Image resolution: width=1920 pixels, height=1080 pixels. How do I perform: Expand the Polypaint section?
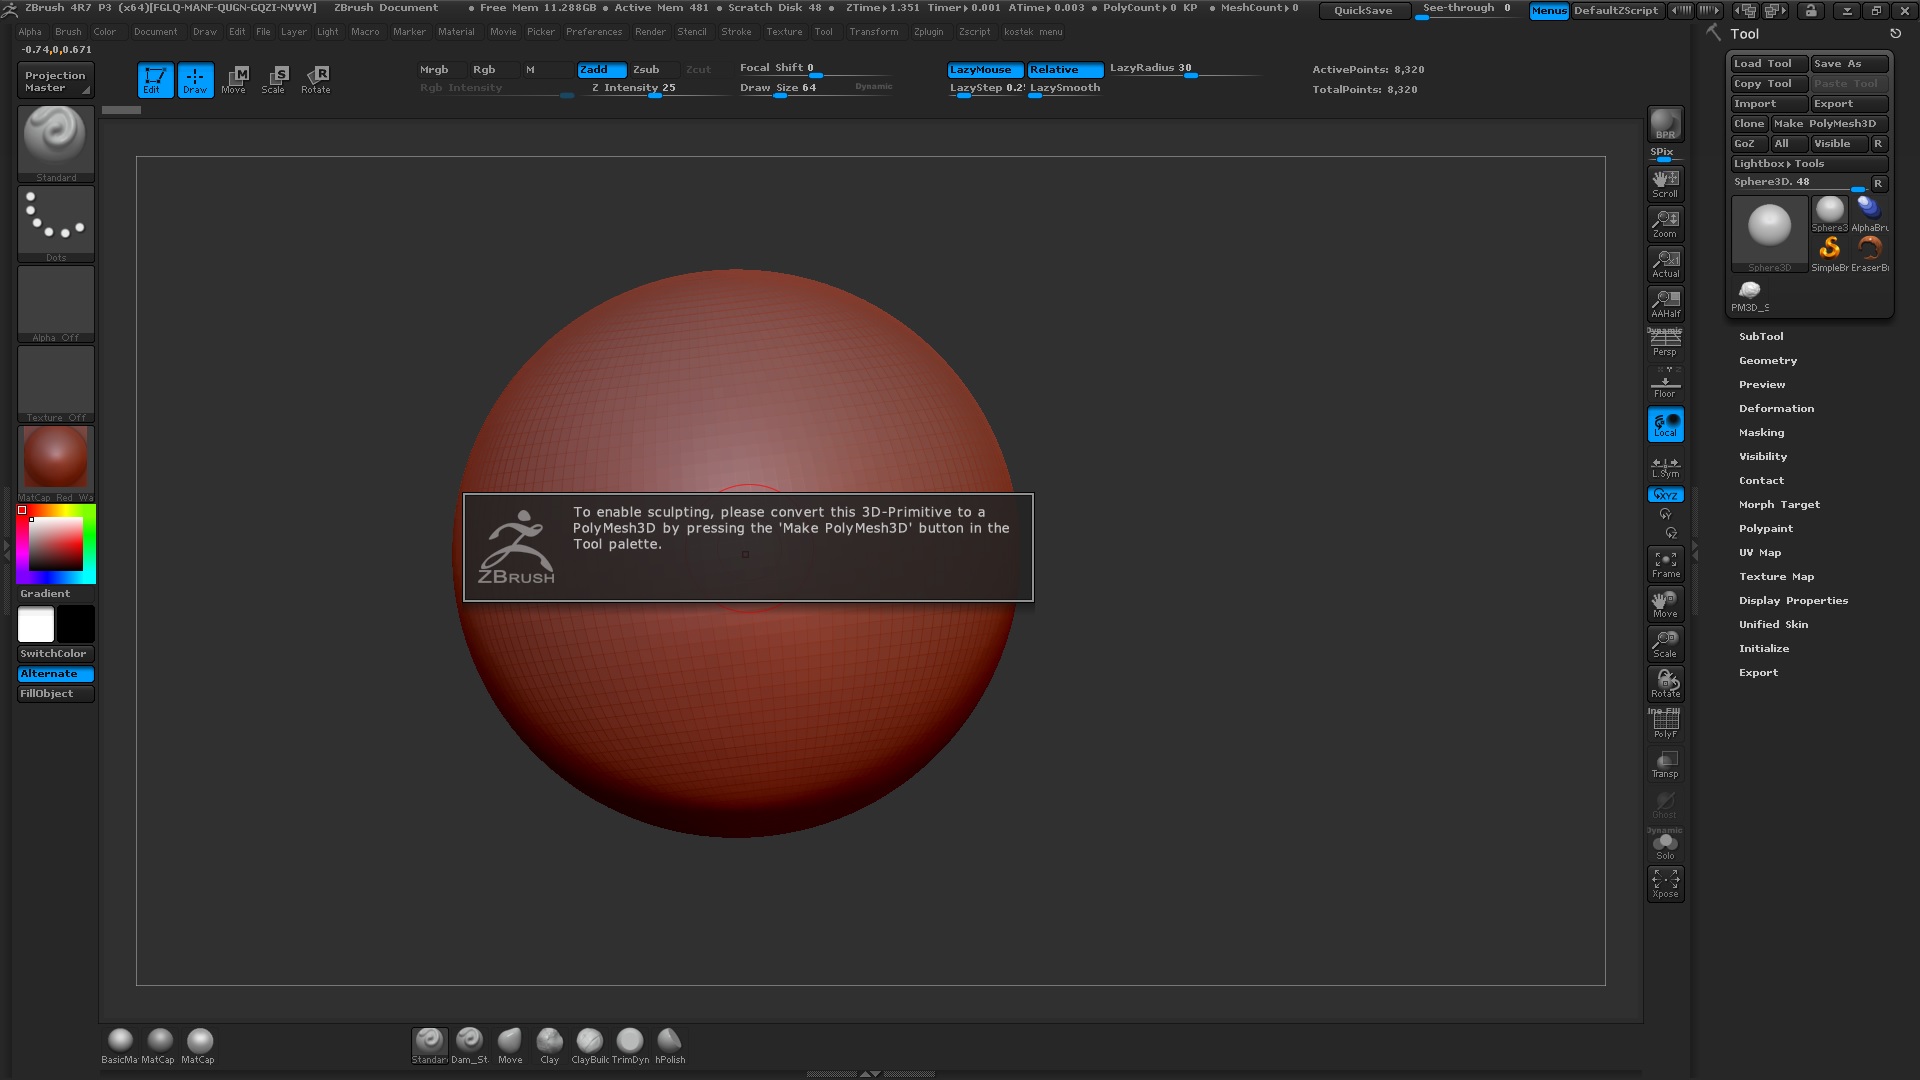point(1766,529)
